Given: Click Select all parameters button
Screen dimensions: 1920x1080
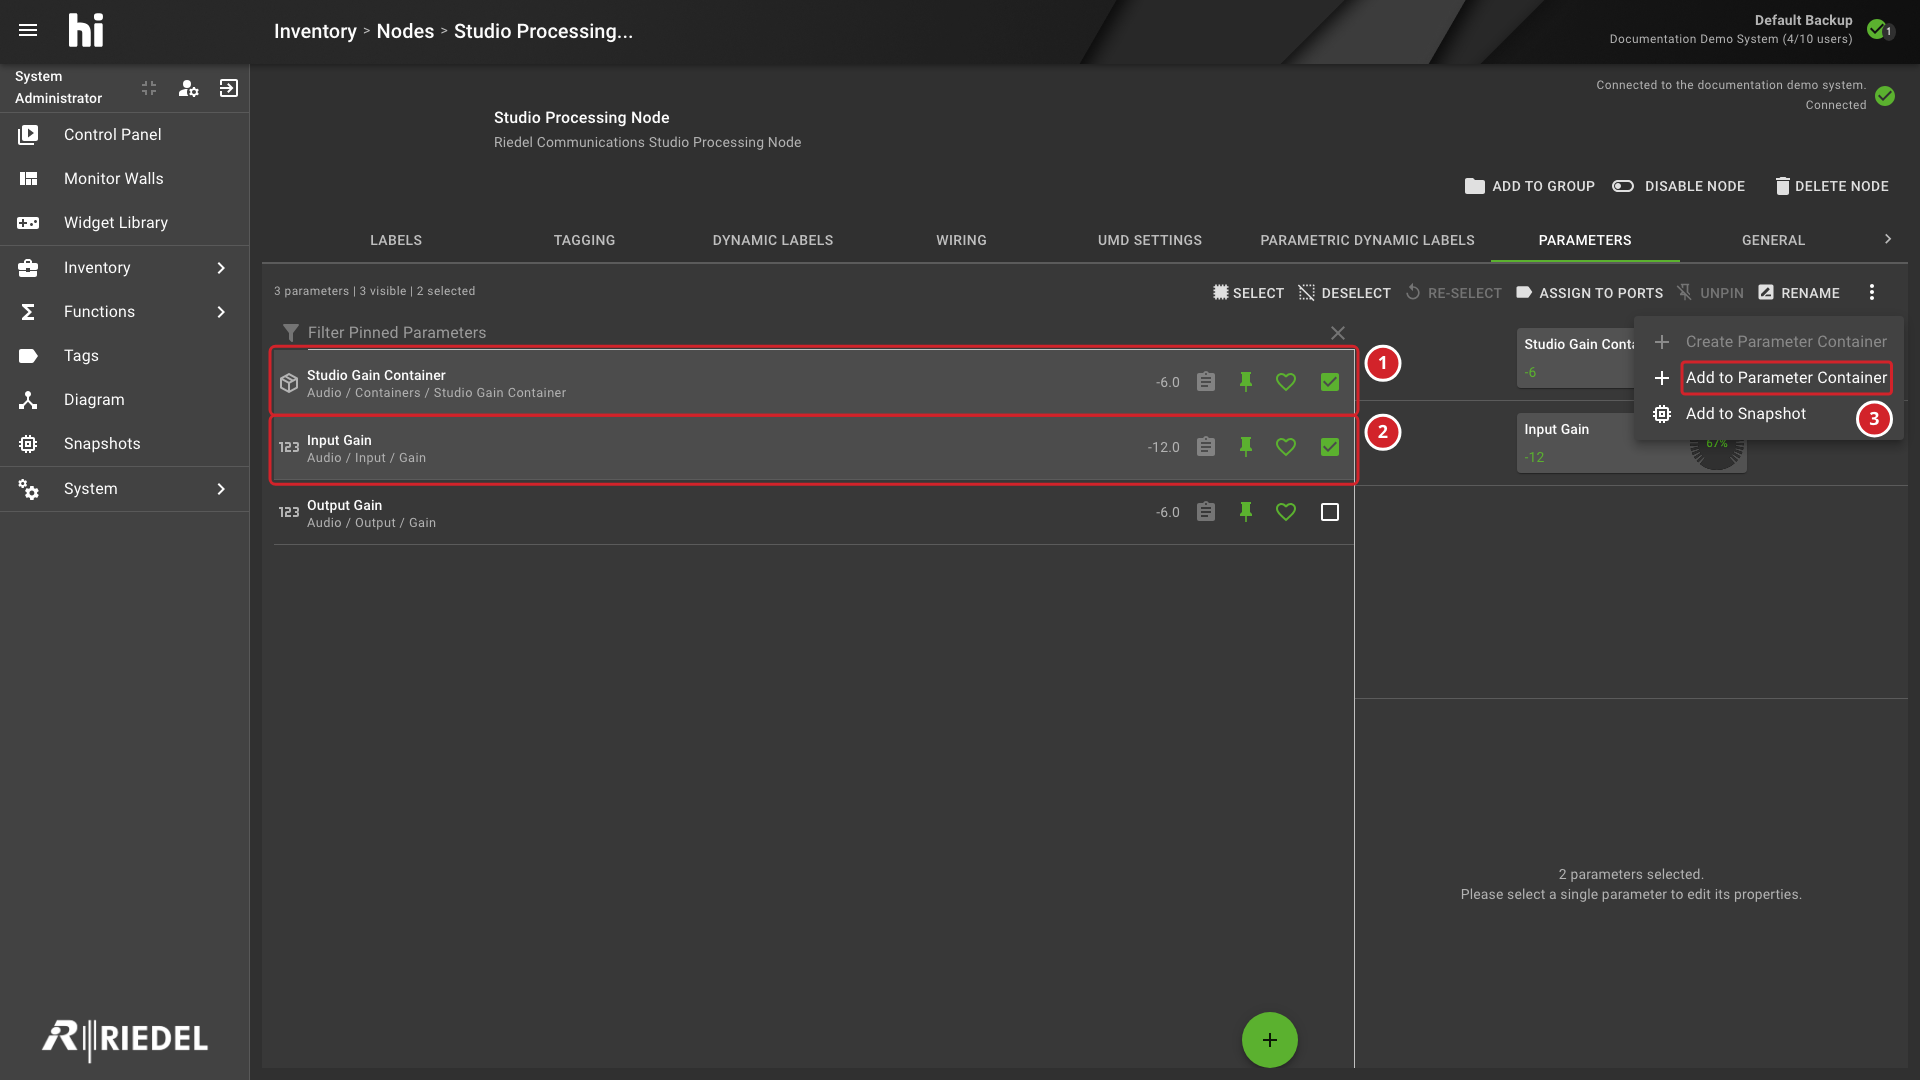Looking at the screenshot, I should tap(1248, 293).
